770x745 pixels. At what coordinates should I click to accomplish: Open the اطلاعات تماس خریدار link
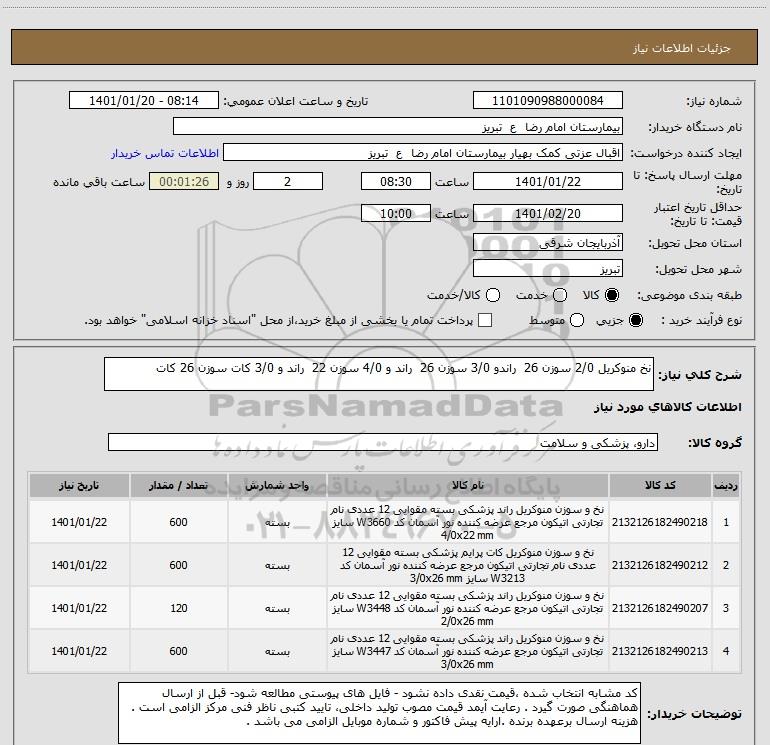point(165,153)
